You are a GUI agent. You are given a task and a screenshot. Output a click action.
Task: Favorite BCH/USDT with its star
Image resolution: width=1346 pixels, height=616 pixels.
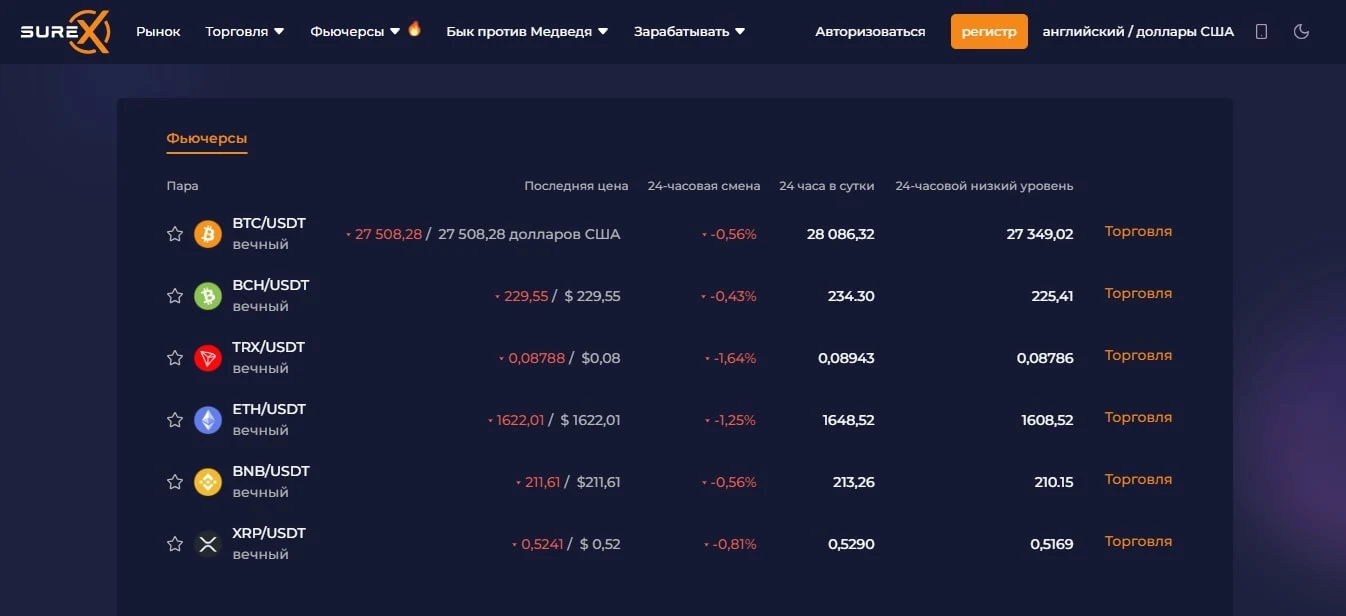[x=175, y=296]
